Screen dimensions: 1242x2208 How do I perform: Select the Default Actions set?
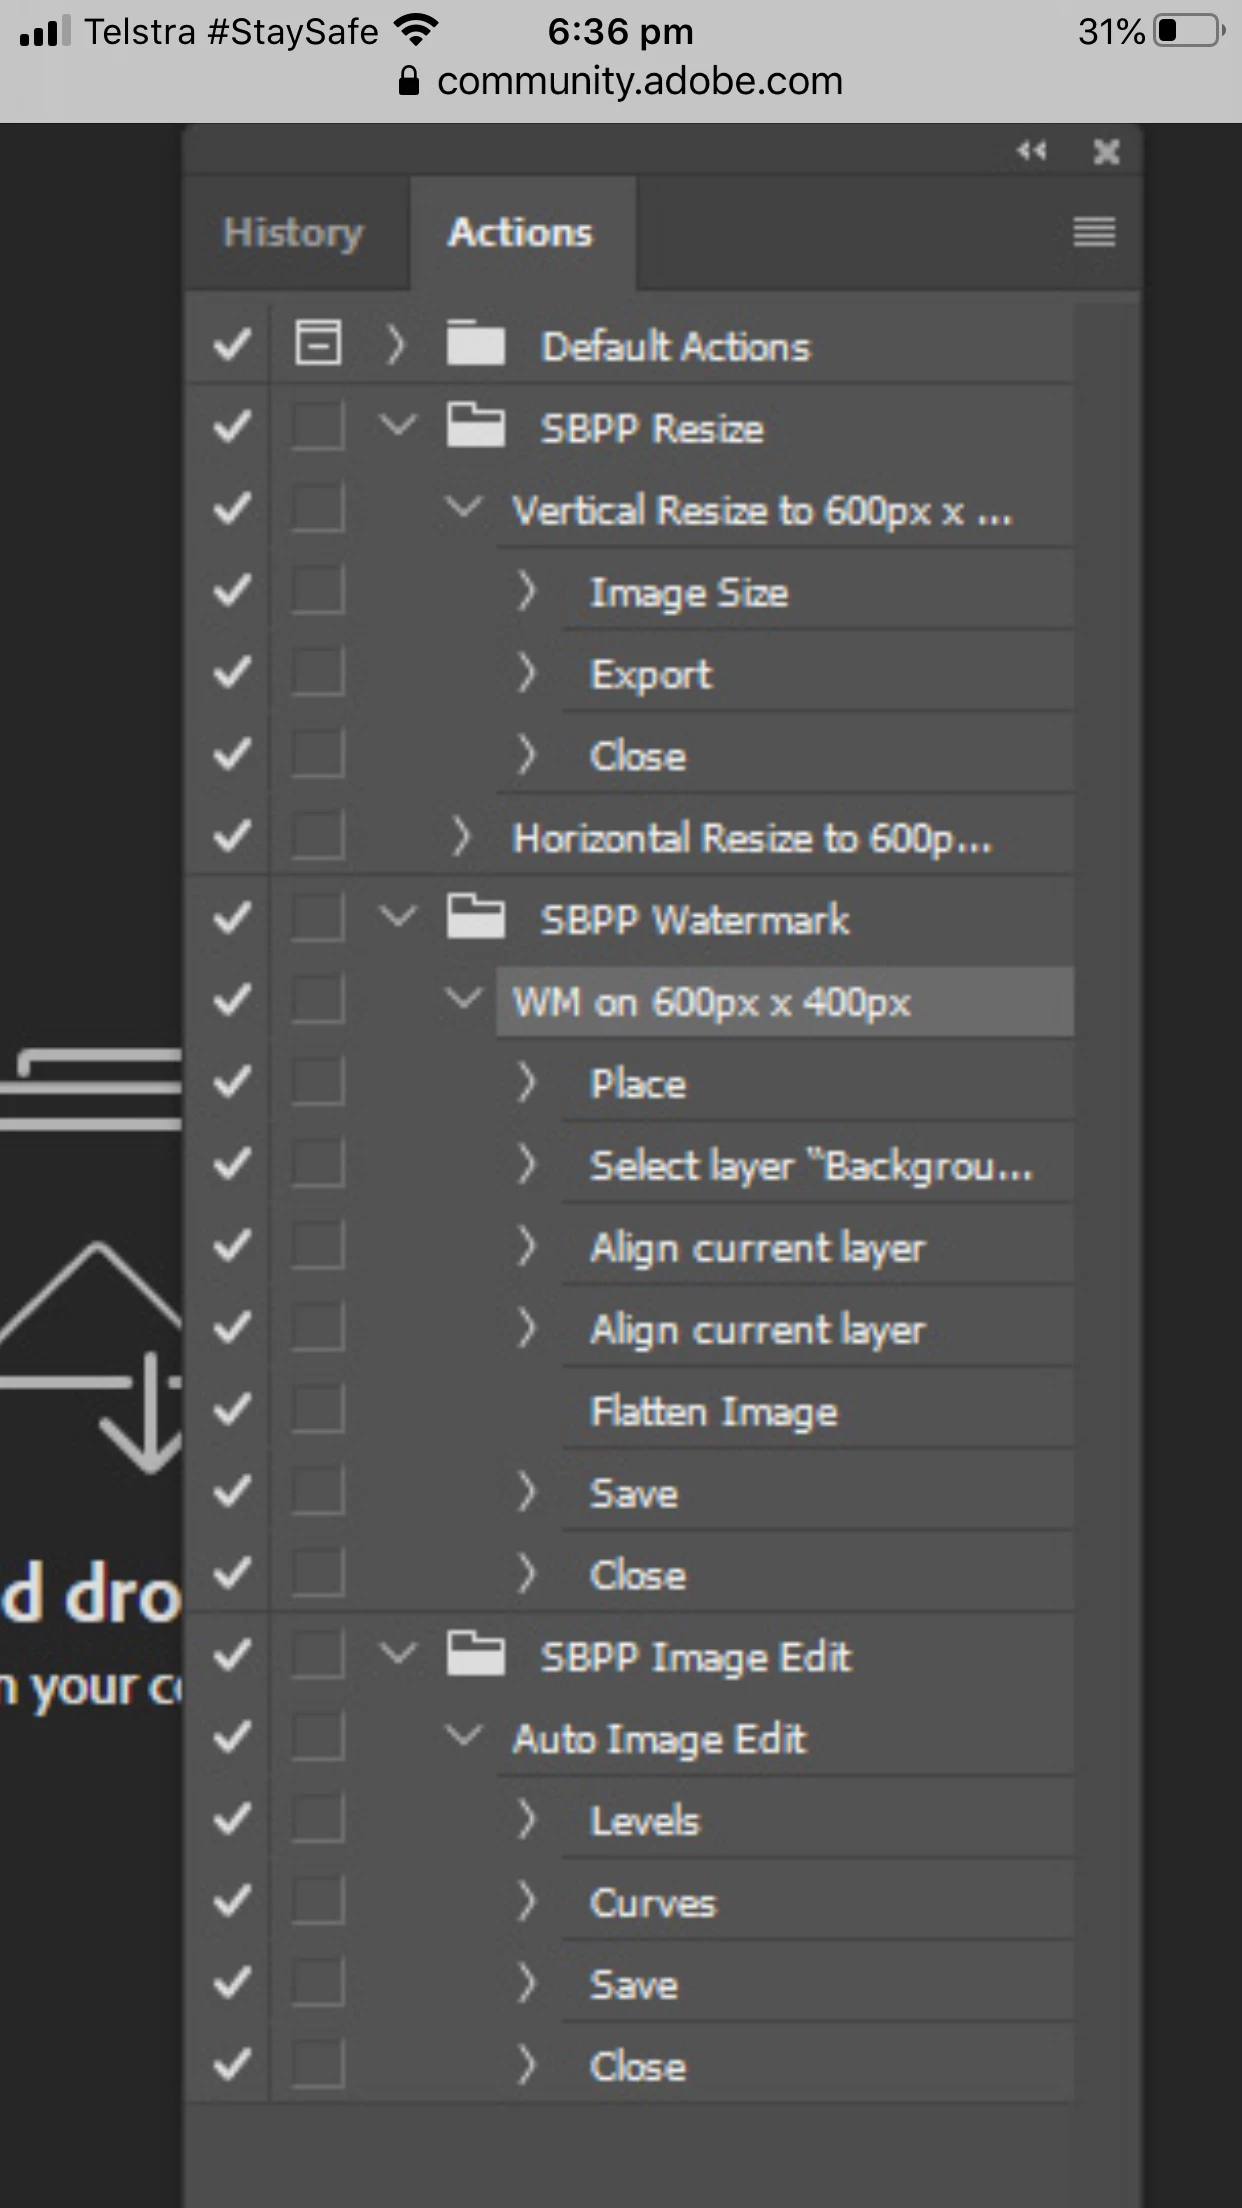click(x=676, y=346)
